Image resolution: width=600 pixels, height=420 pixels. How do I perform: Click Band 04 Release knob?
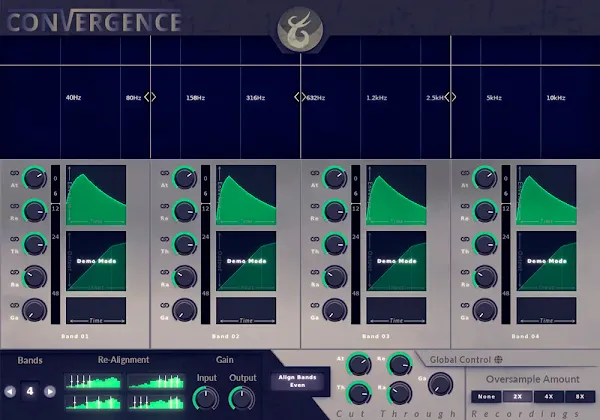[x=485, y=211]
